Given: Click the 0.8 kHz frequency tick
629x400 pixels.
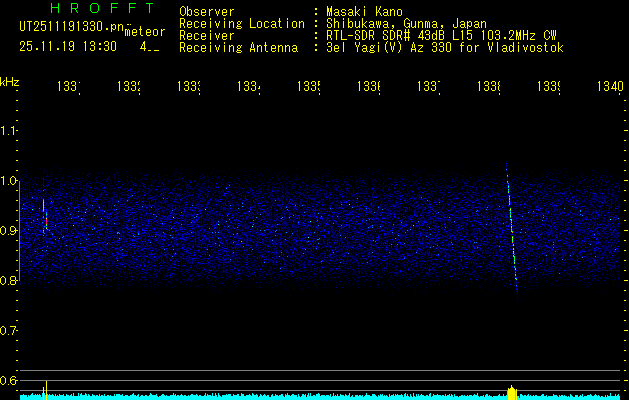Looking at the screenshot, I should [9, 281].
